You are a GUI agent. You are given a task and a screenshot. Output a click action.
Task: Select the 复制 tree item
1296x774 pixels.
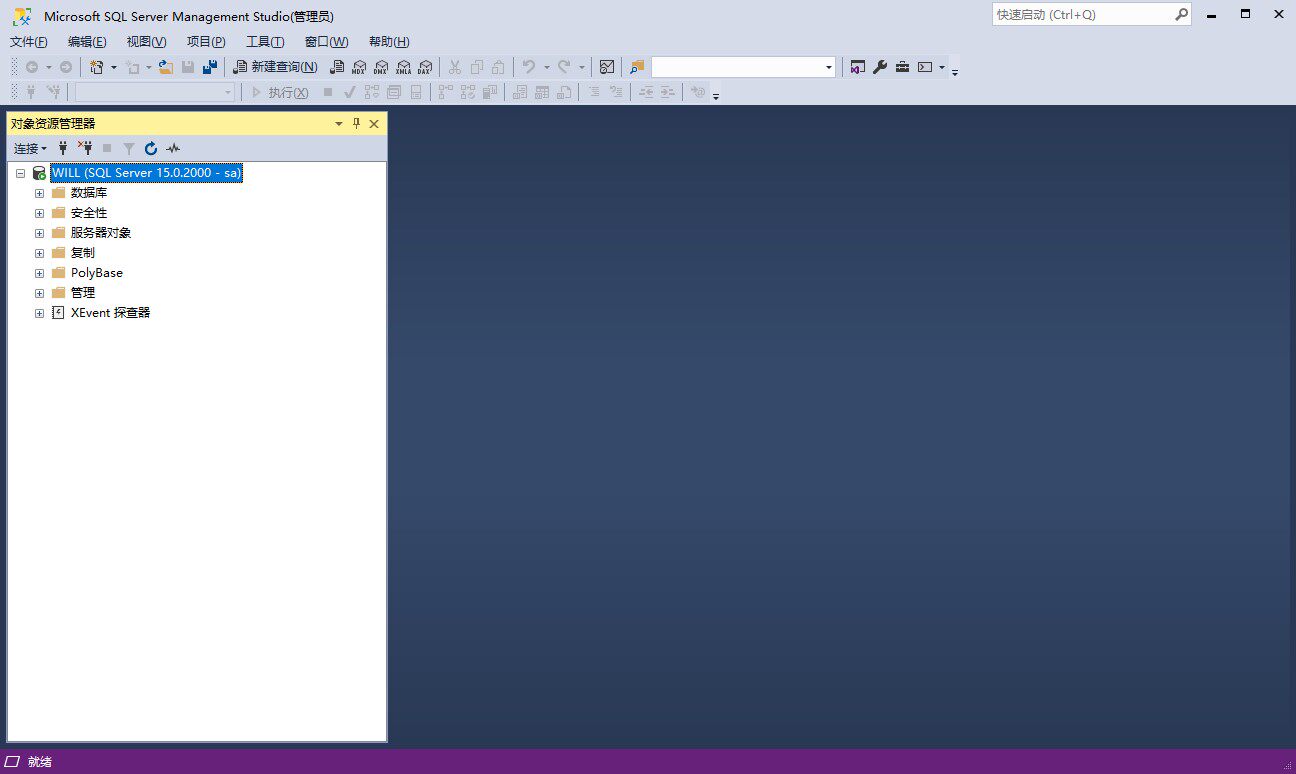pyautogui.click(x=83, y=253)
